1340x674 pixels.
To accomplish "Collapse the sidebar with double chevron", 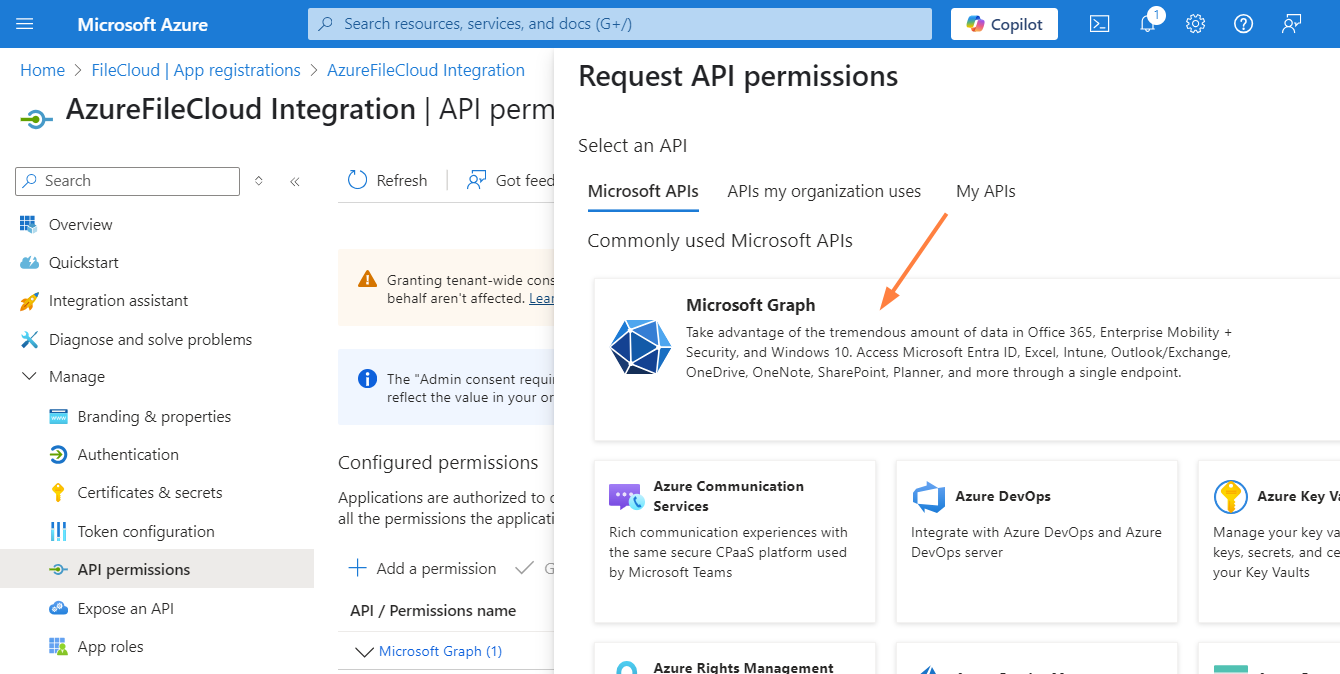I will (x=295, y=181).
